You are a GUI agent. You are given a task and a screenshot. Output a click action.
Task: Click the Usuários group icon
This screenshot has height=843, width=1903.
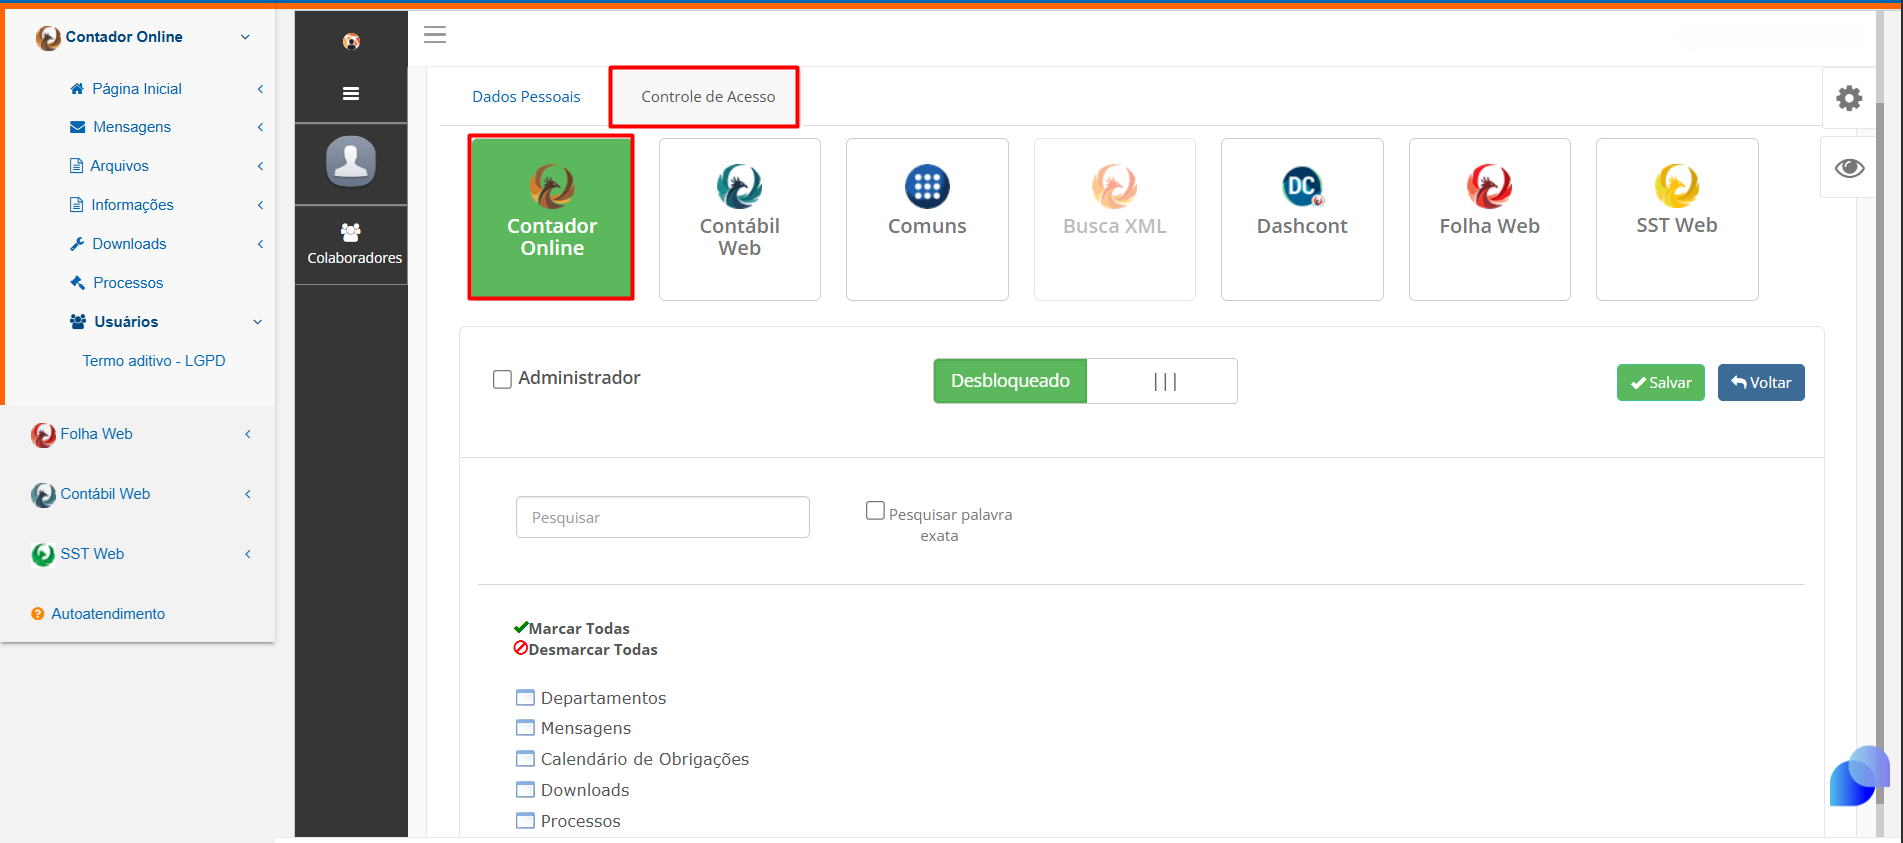coord(78,322)
